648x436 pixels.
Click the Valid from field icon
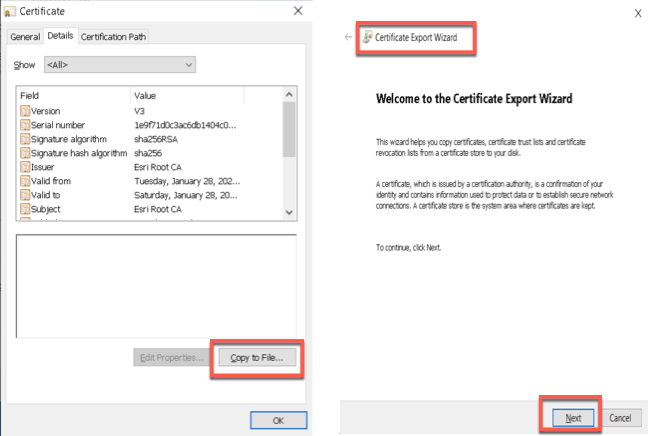pyautogui.click(x=25, y=181)
